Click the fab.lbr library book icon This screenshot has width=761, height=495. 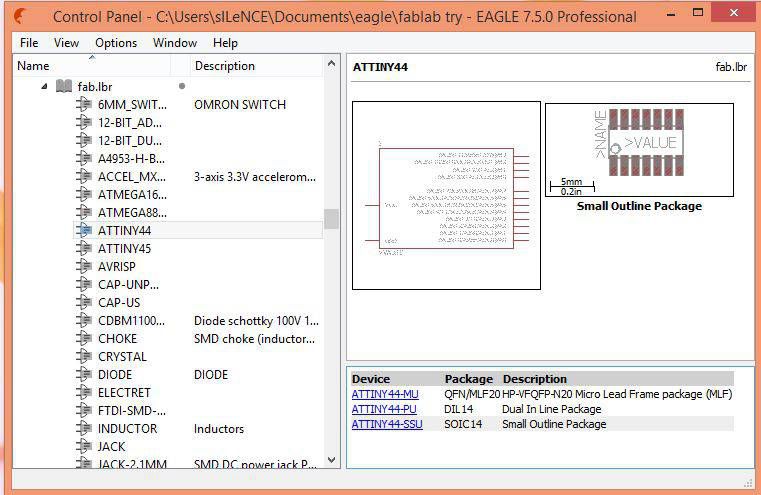pyautogui.click(x=64, y=86)
